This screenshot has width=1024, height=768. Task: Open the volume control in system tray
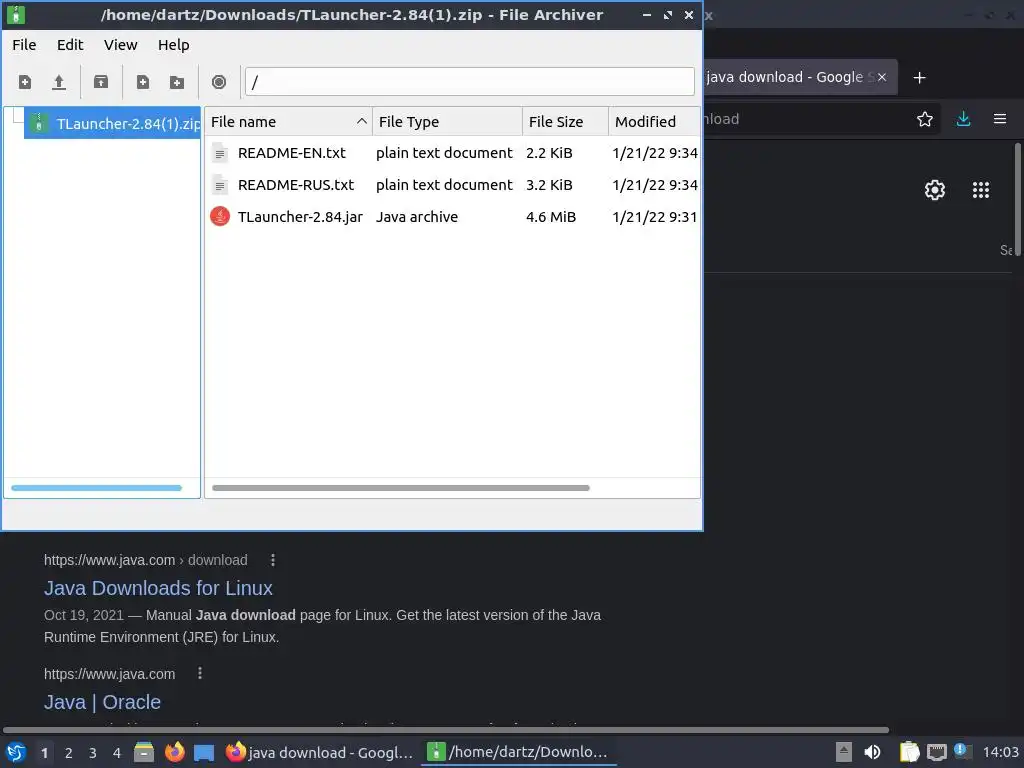coord(872,752)
